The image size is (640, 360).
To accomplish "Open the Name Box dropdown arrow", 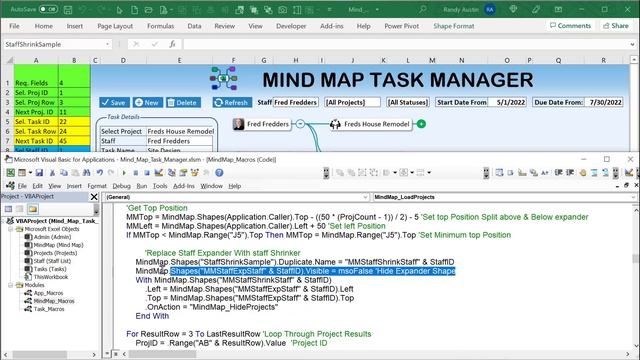I will pyautogui.click(x=107, y=44).
